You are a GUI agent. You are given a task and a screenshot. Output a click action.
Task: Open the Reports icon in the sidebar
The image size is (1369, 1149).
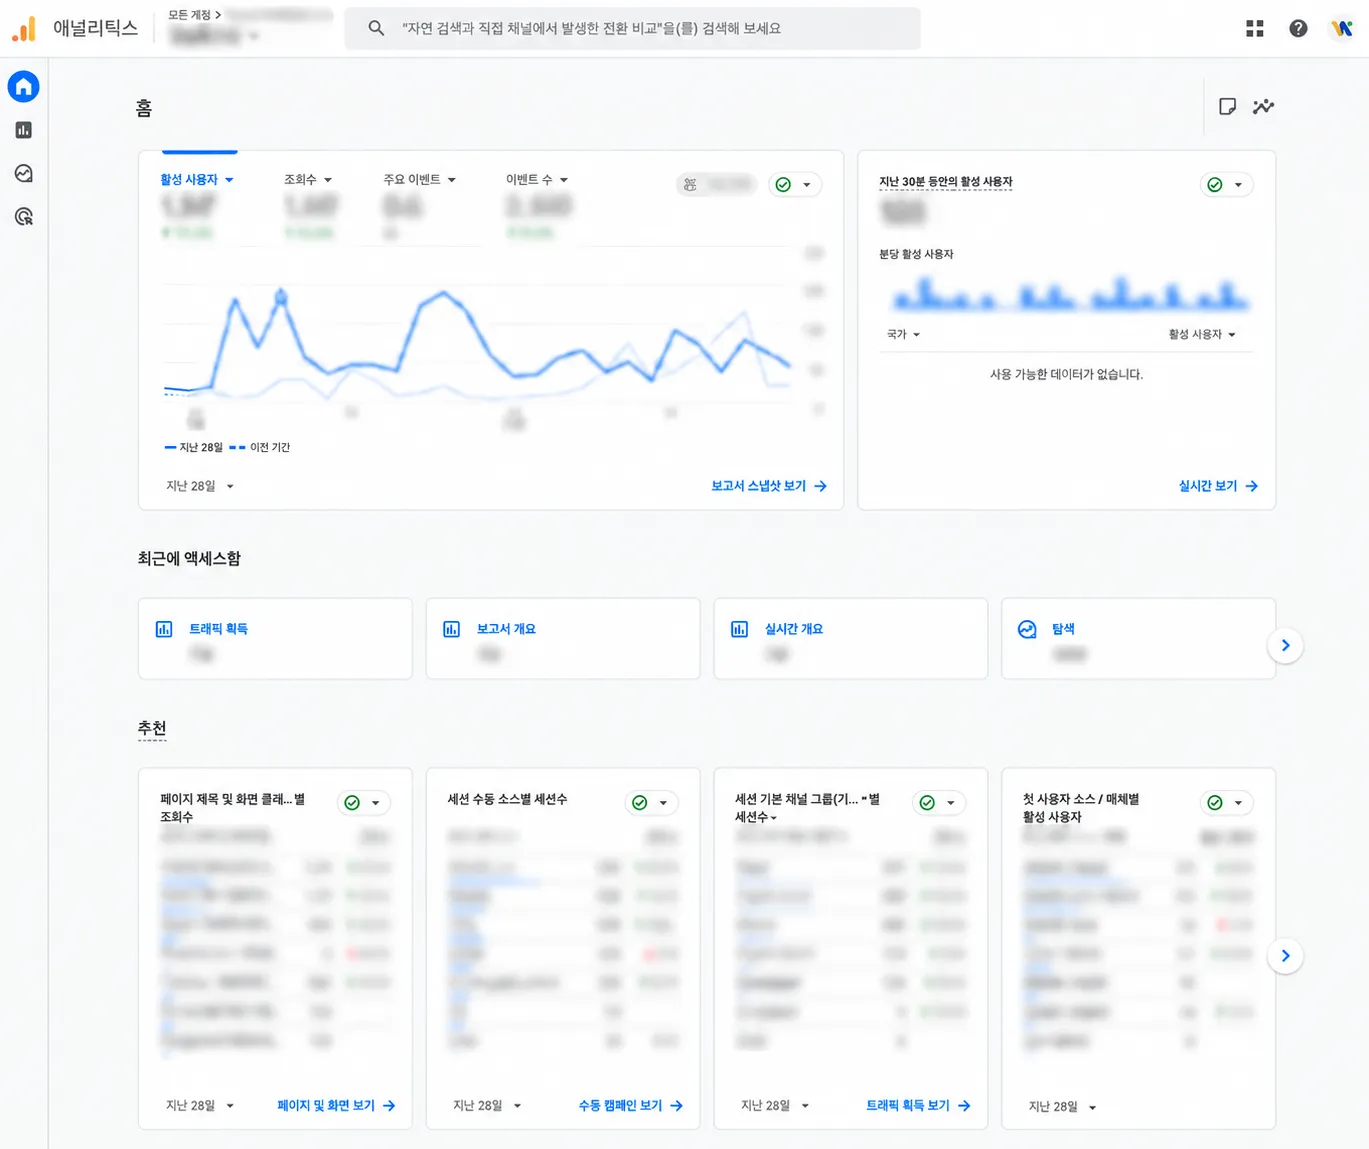click(x=24, y=130)
